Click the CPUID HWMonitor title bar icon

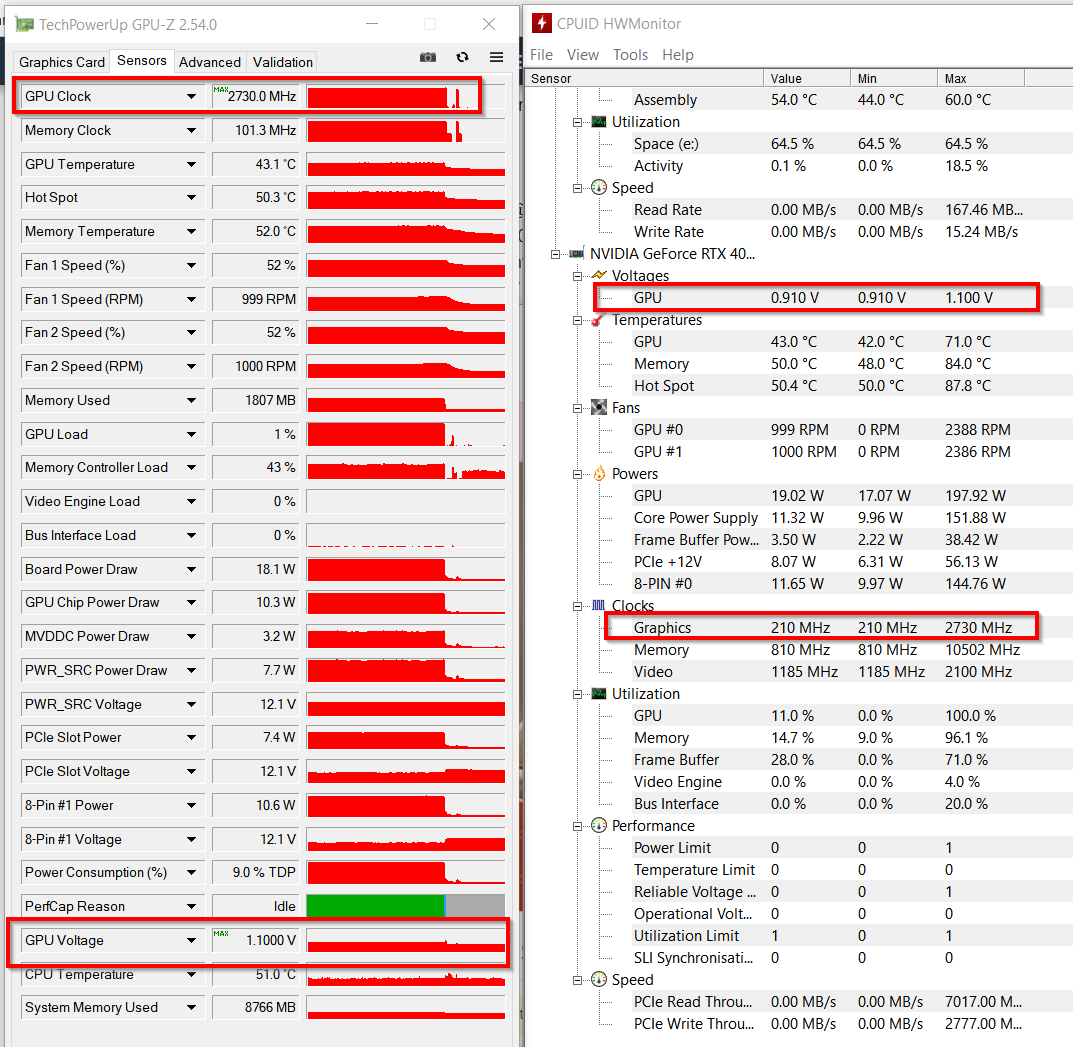[x=540, y=23]
